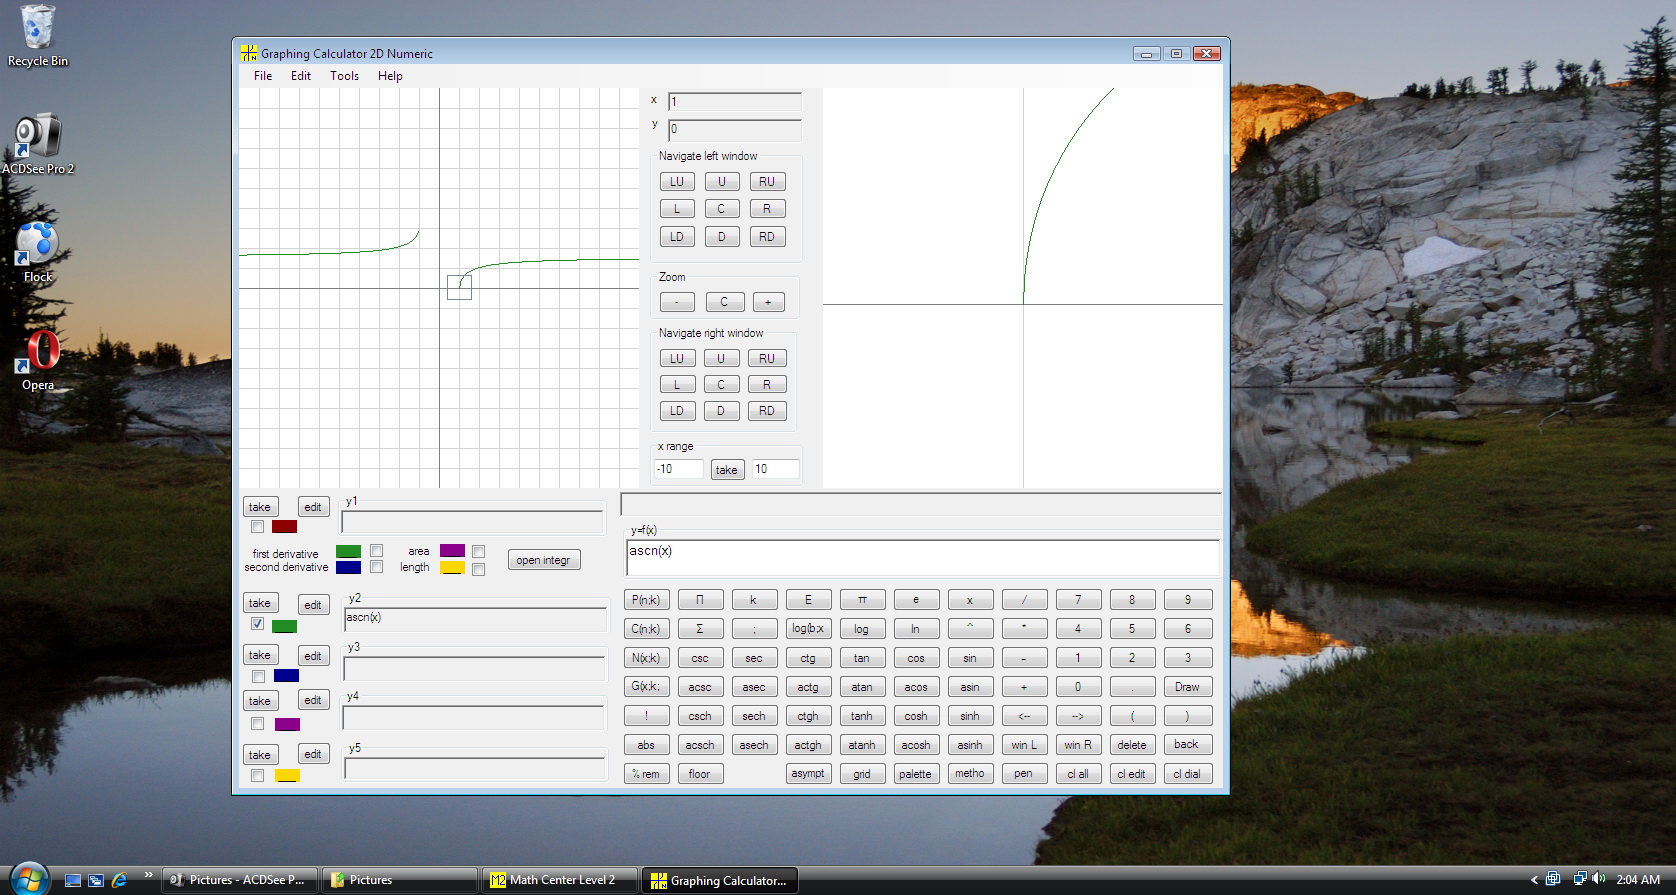The height and width of the screenshot is (895, 1676).
Task: Click C in Navigate right window
Action: click(721, 384)
